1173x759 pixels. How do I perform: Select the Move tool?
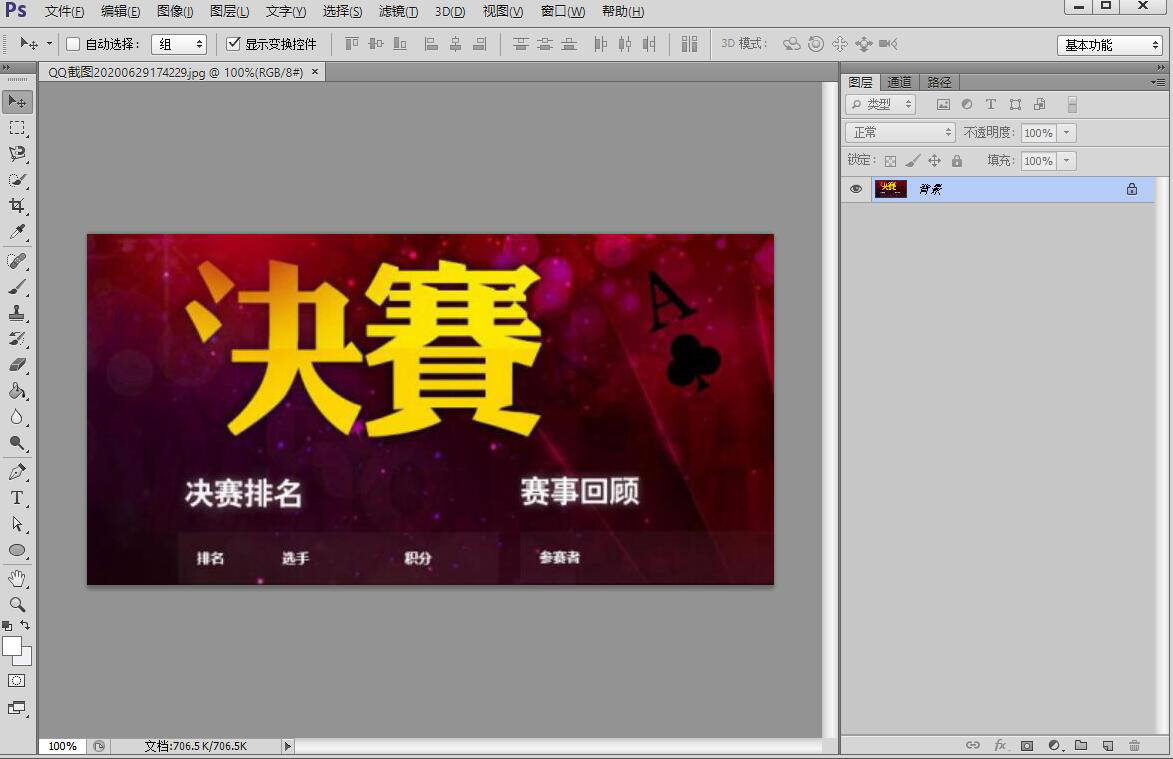click(16, 100)
